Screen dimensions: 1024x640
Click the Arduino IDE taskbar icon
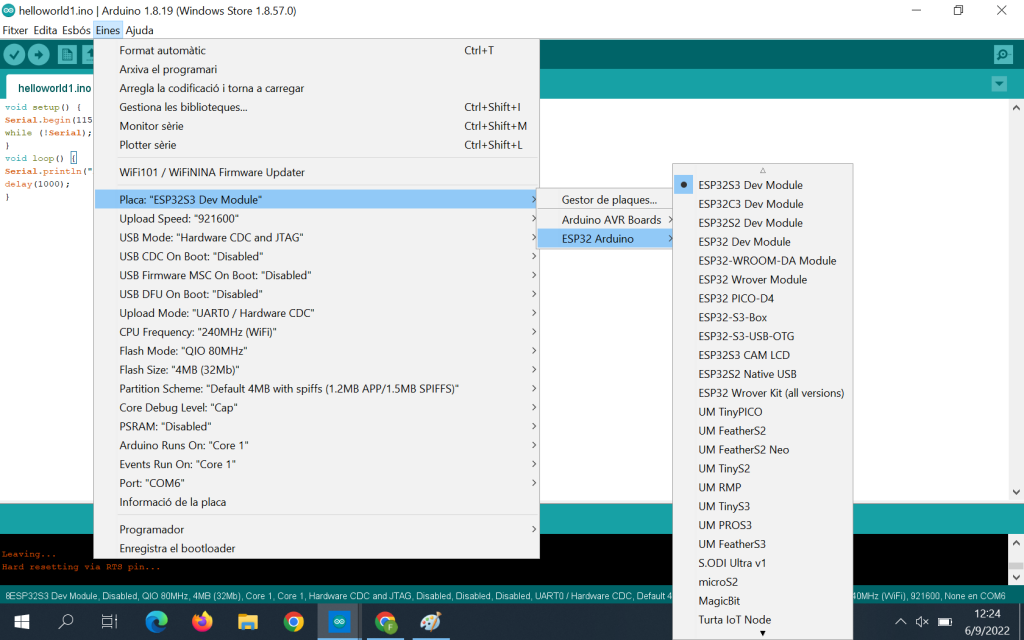(x=338, y=622)
